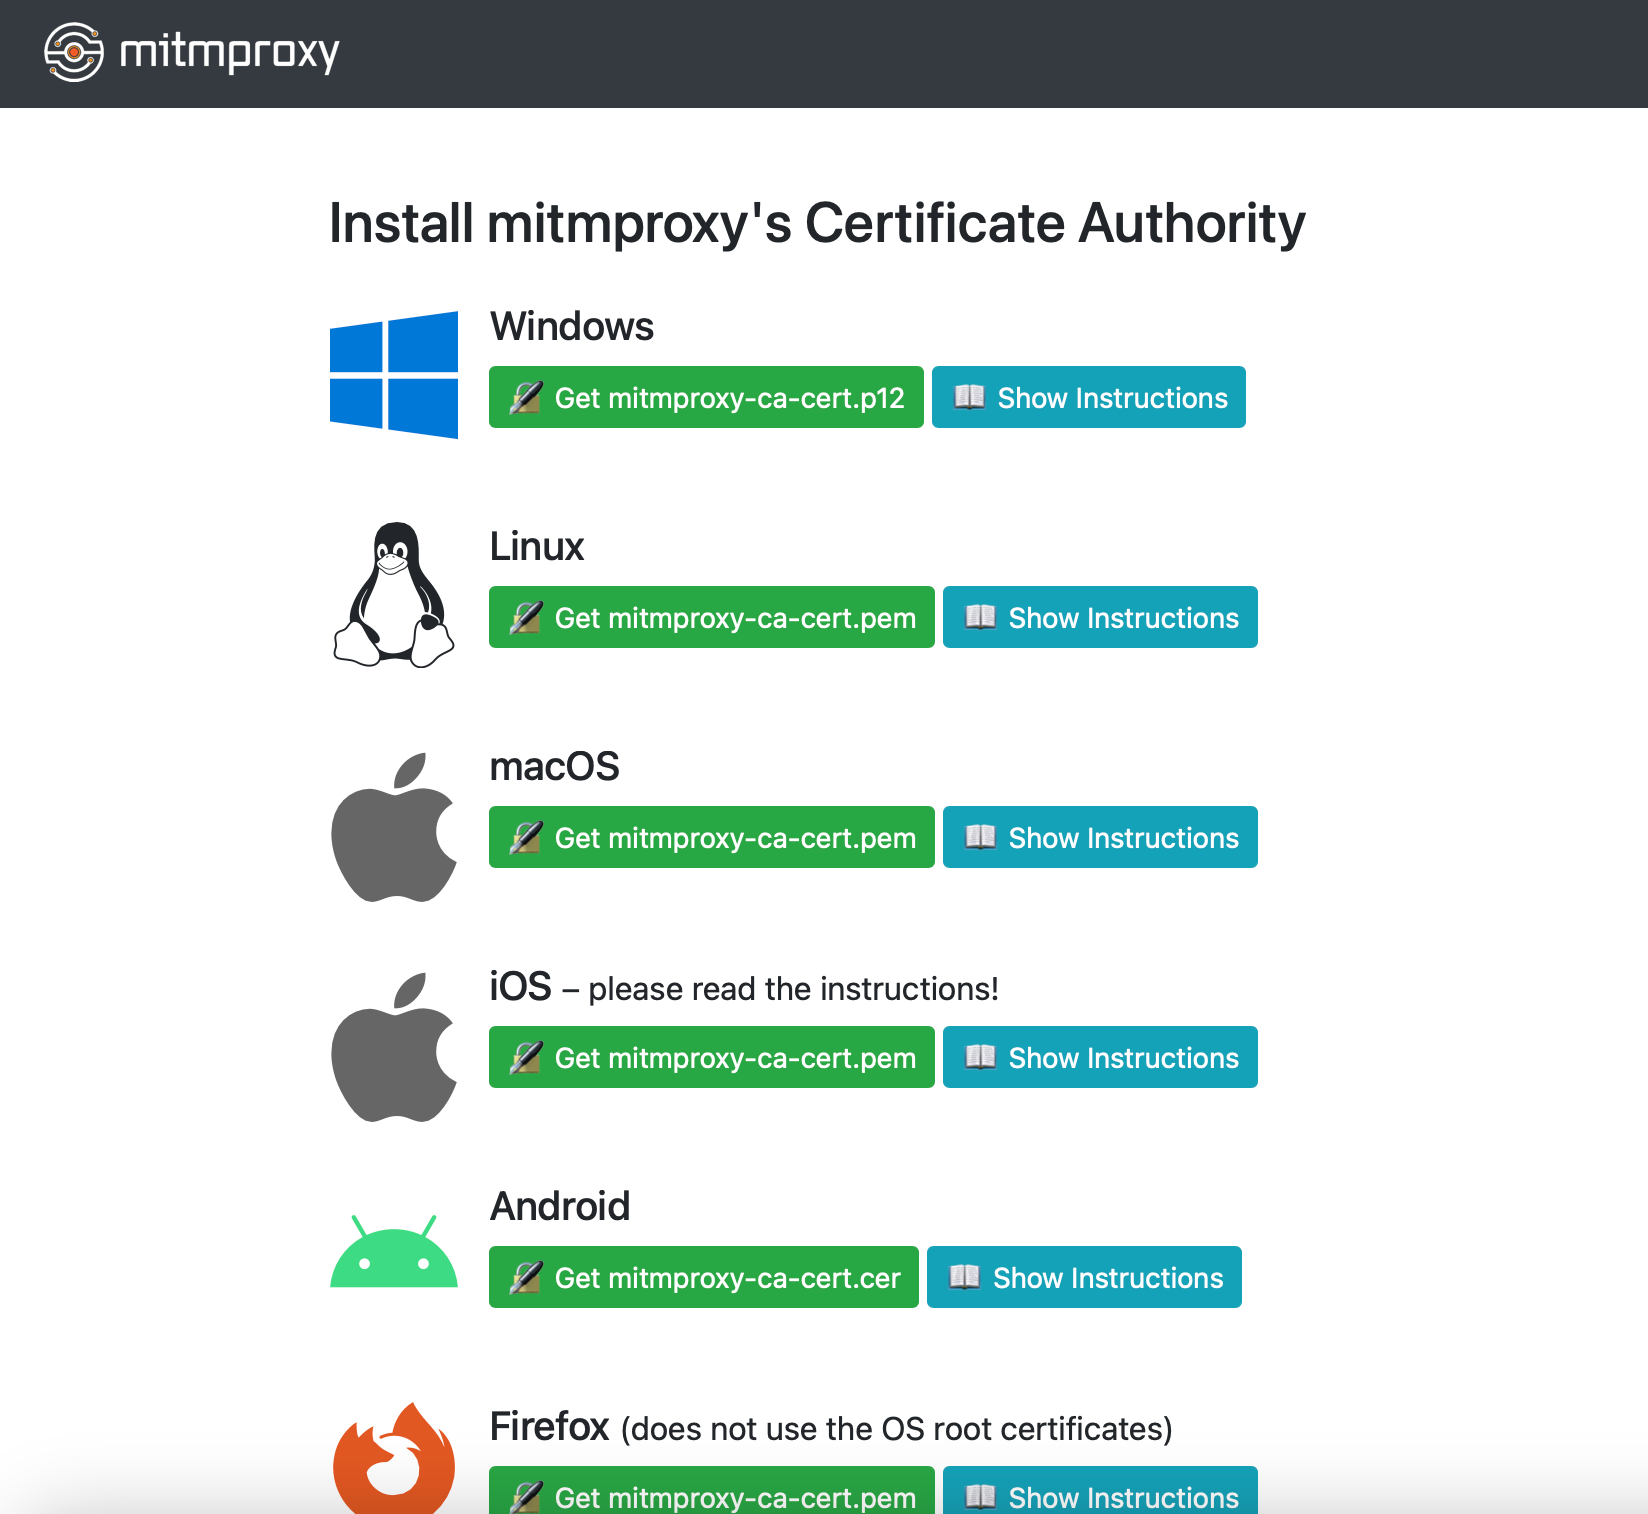Get the iOS mitmproxy-ca-cert.pem certificate
Screen dimensions: 1648x1514
[711, 1058]
